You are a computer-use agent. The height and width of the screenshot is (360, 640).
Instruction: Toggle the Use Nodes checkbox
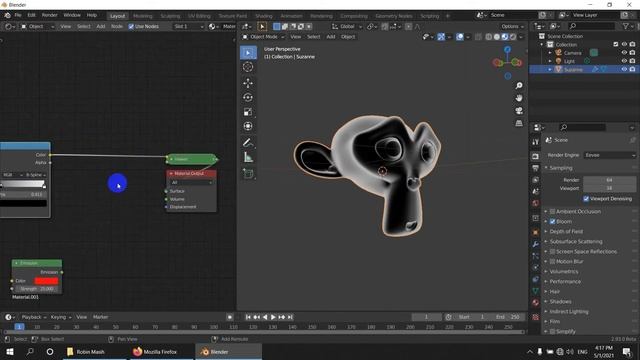(131, 27)
